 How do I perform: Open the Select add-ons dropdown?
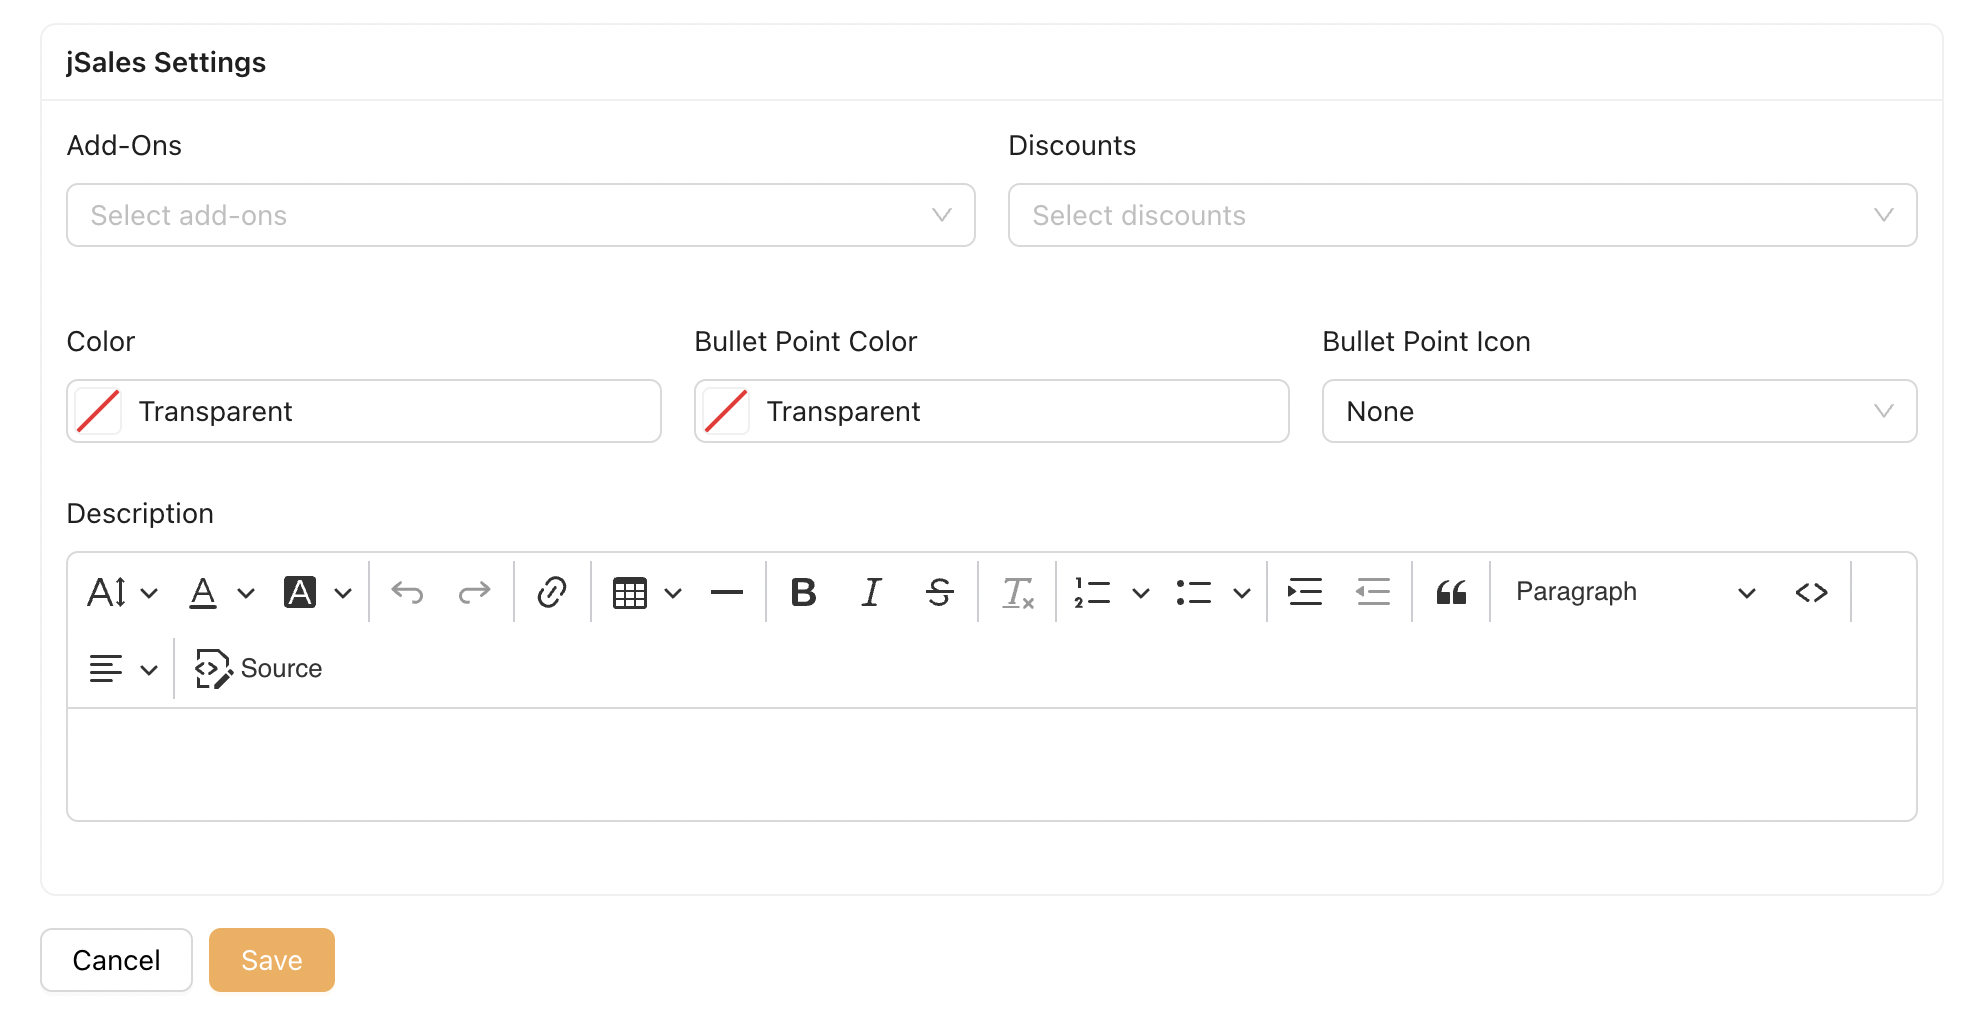[521, 215]
